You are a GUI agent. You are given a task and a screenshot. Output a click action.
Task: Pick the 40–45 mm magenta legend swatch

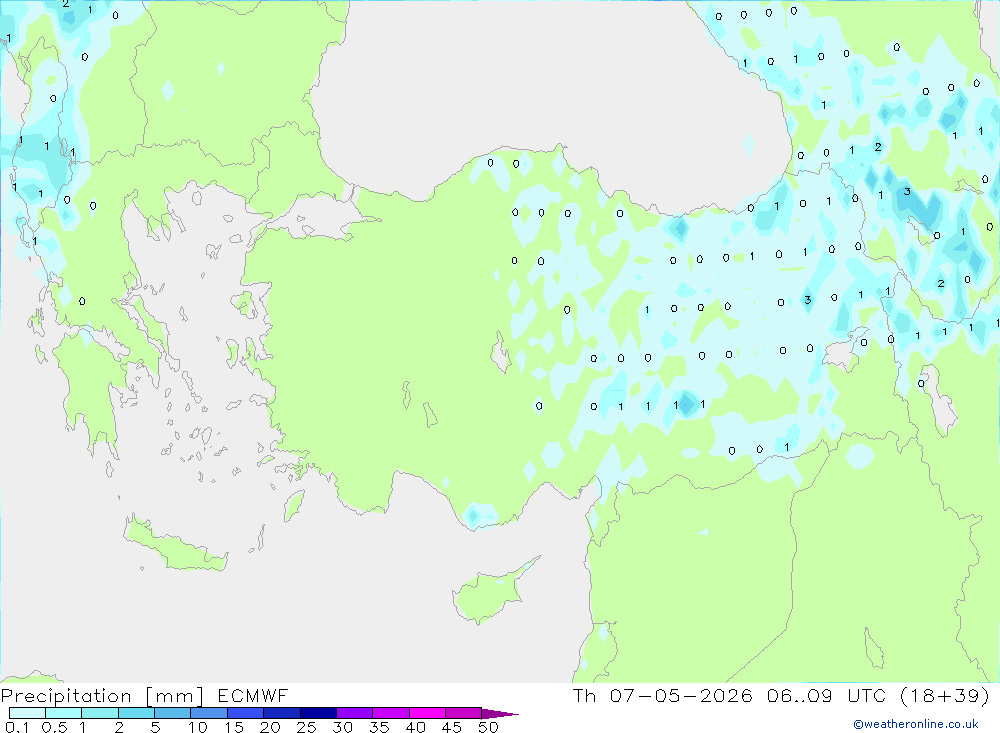pos(427,713)
